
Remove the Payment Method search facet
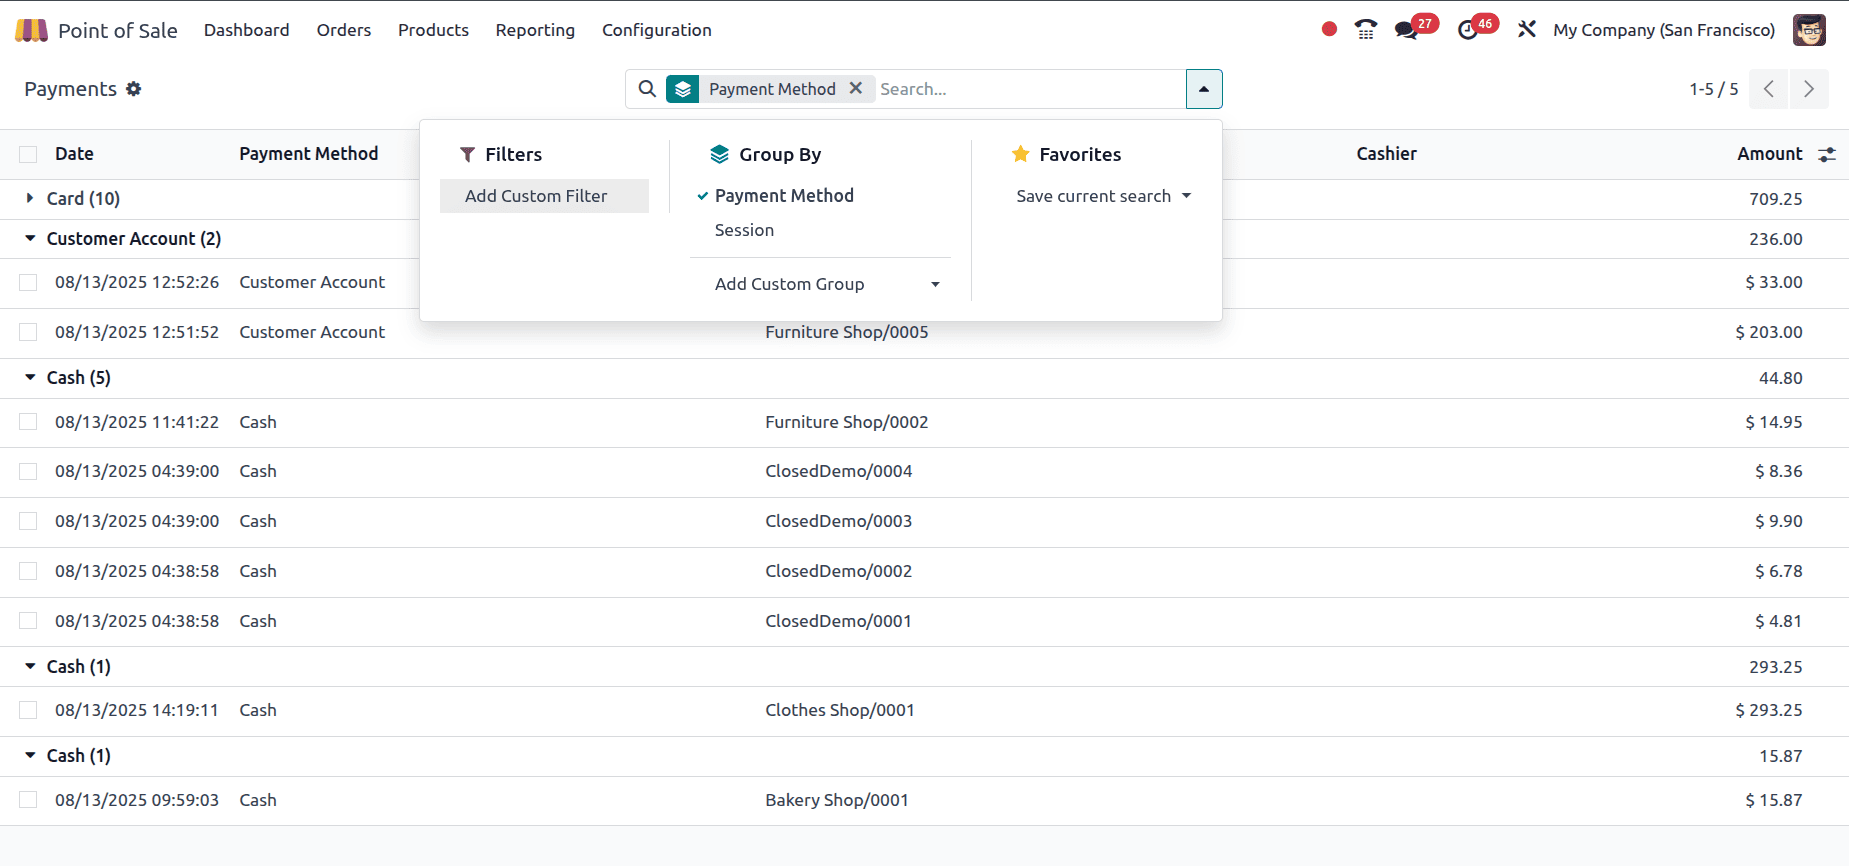856,88
